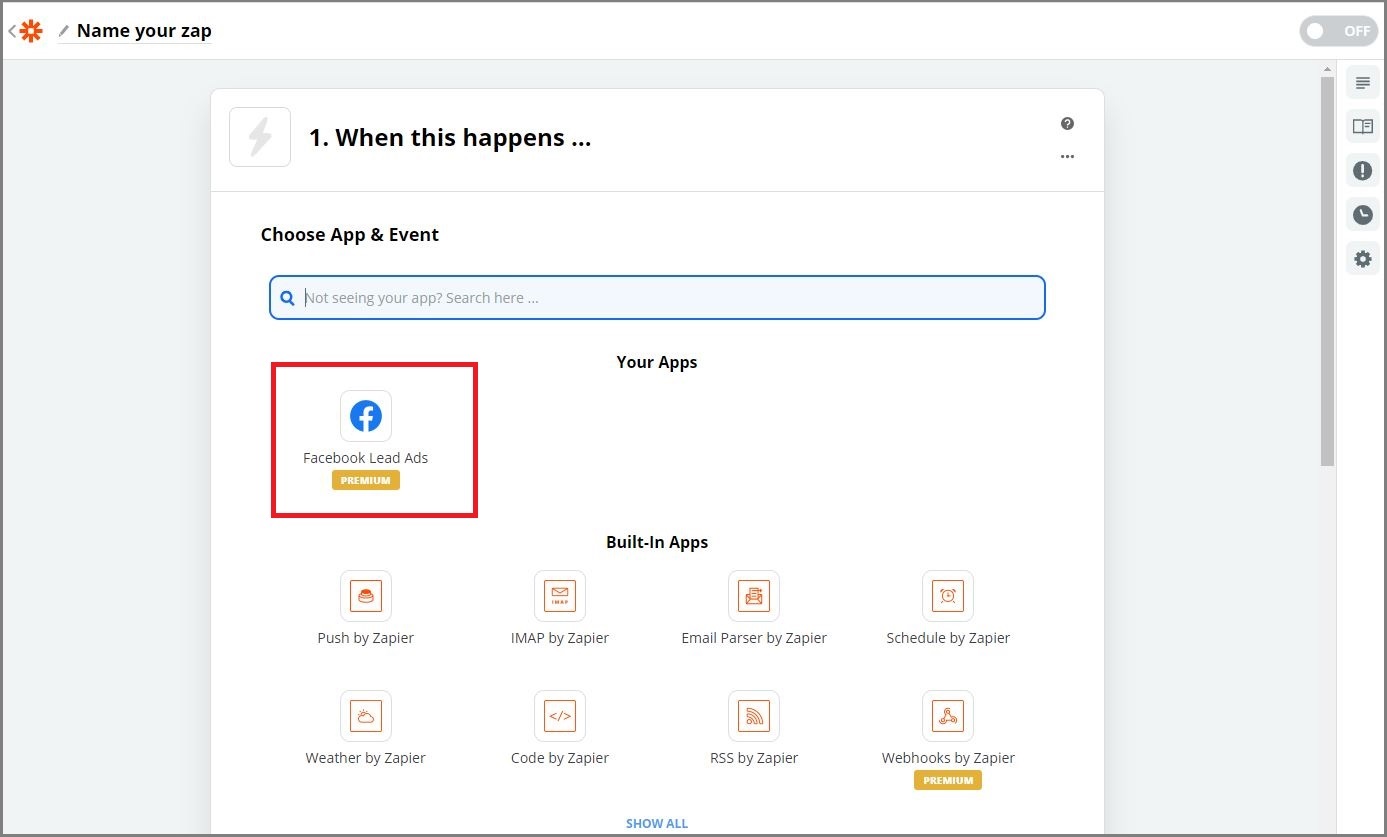
Task: Click the '1. When this happens ...' heading
Action: [x=450, y=138]
